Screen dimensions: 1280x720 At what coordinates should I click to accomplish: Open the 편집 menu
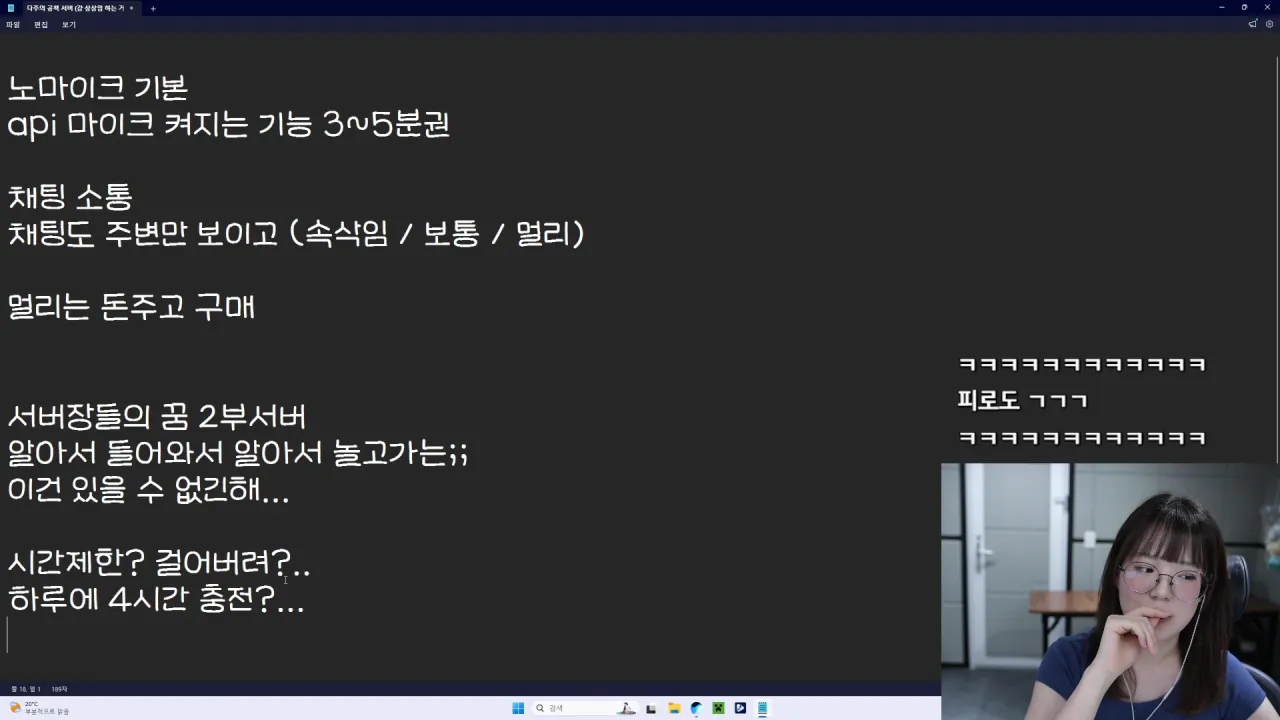[x=41, y=24]
